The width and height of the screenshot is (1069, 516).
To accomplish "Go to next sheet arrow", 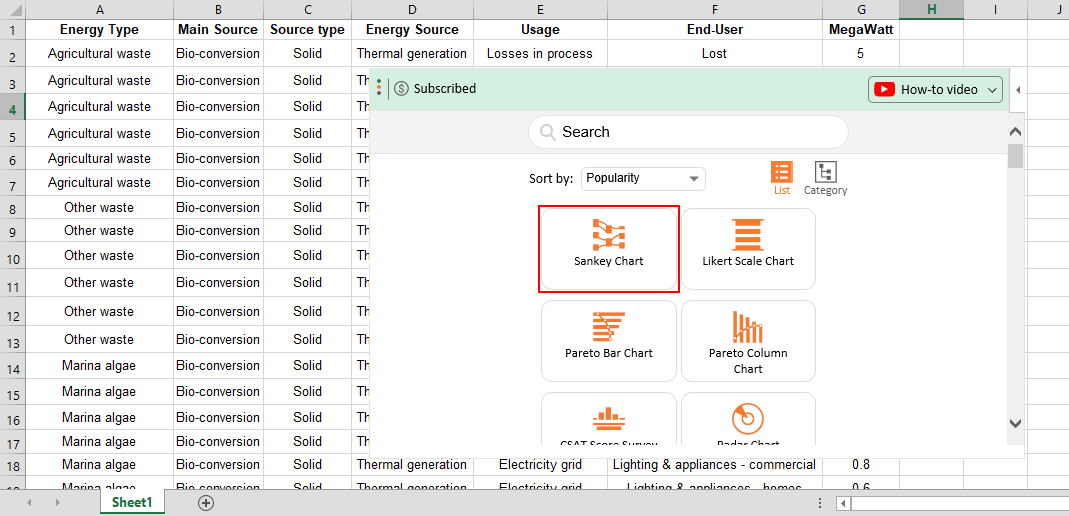I will point(58,503).
